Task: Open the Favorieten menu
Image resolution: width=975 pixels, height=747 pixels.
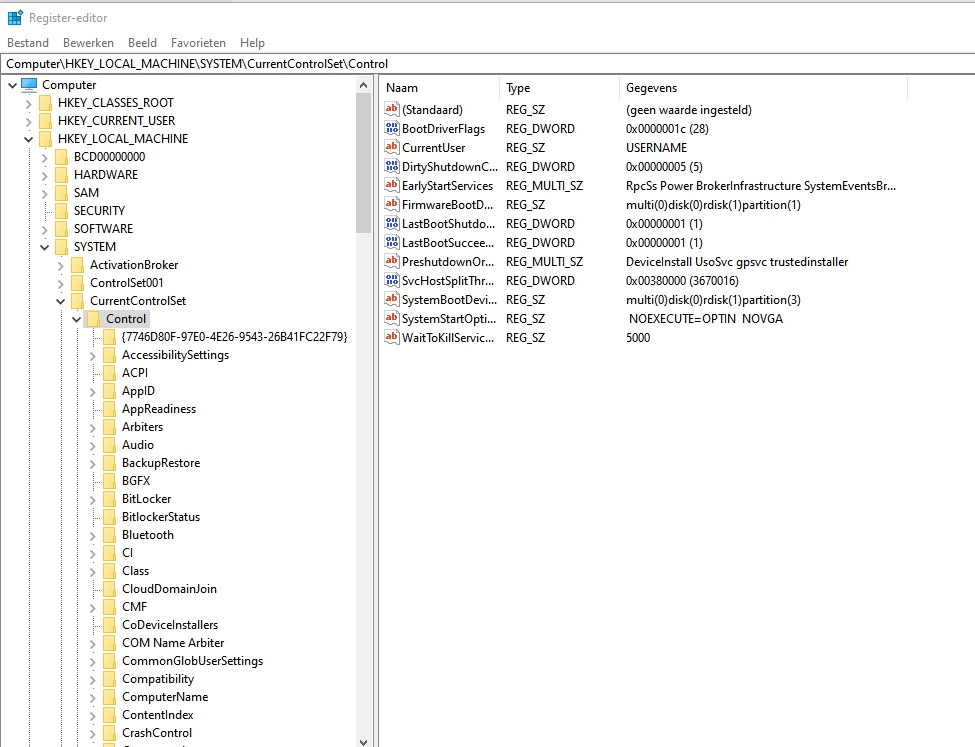Action: click(x=198, y=43)
